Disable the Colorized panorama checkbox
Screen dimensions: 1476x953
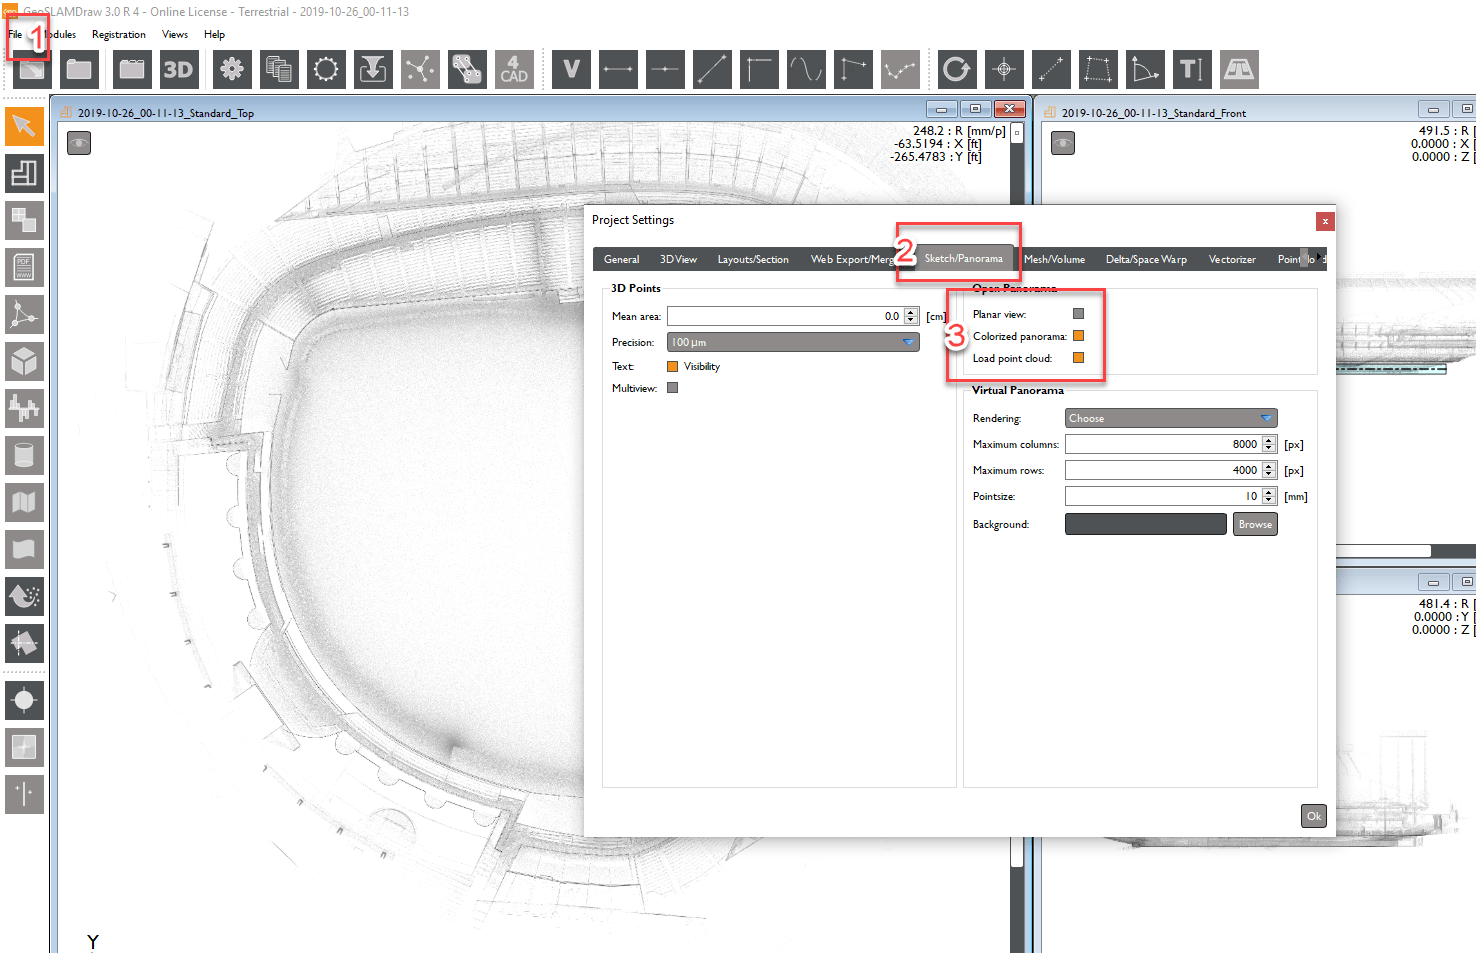(1078, 336)
